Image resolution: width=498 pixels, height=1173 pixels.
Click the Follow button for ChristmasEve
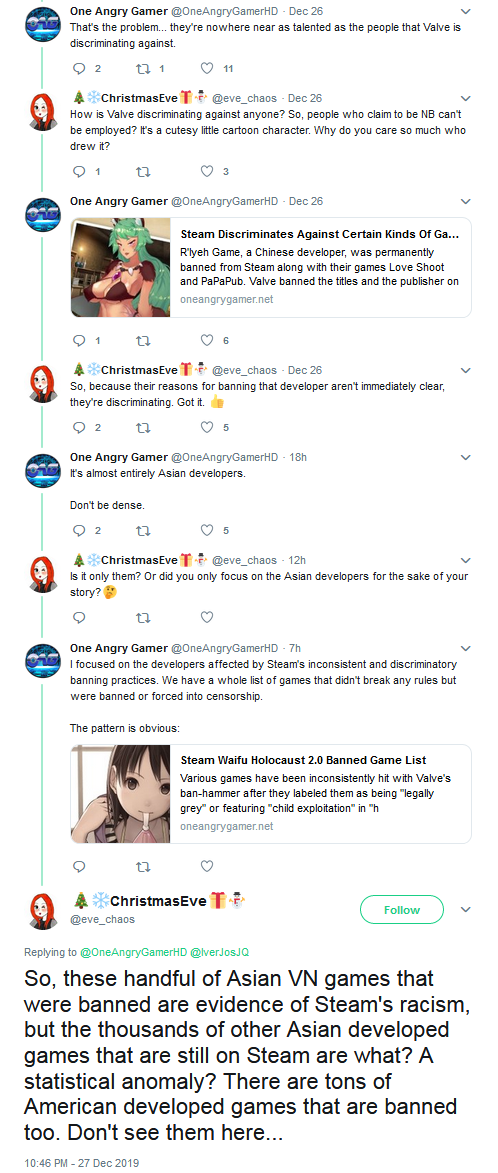pyautogui.click(x=402, y=910)
